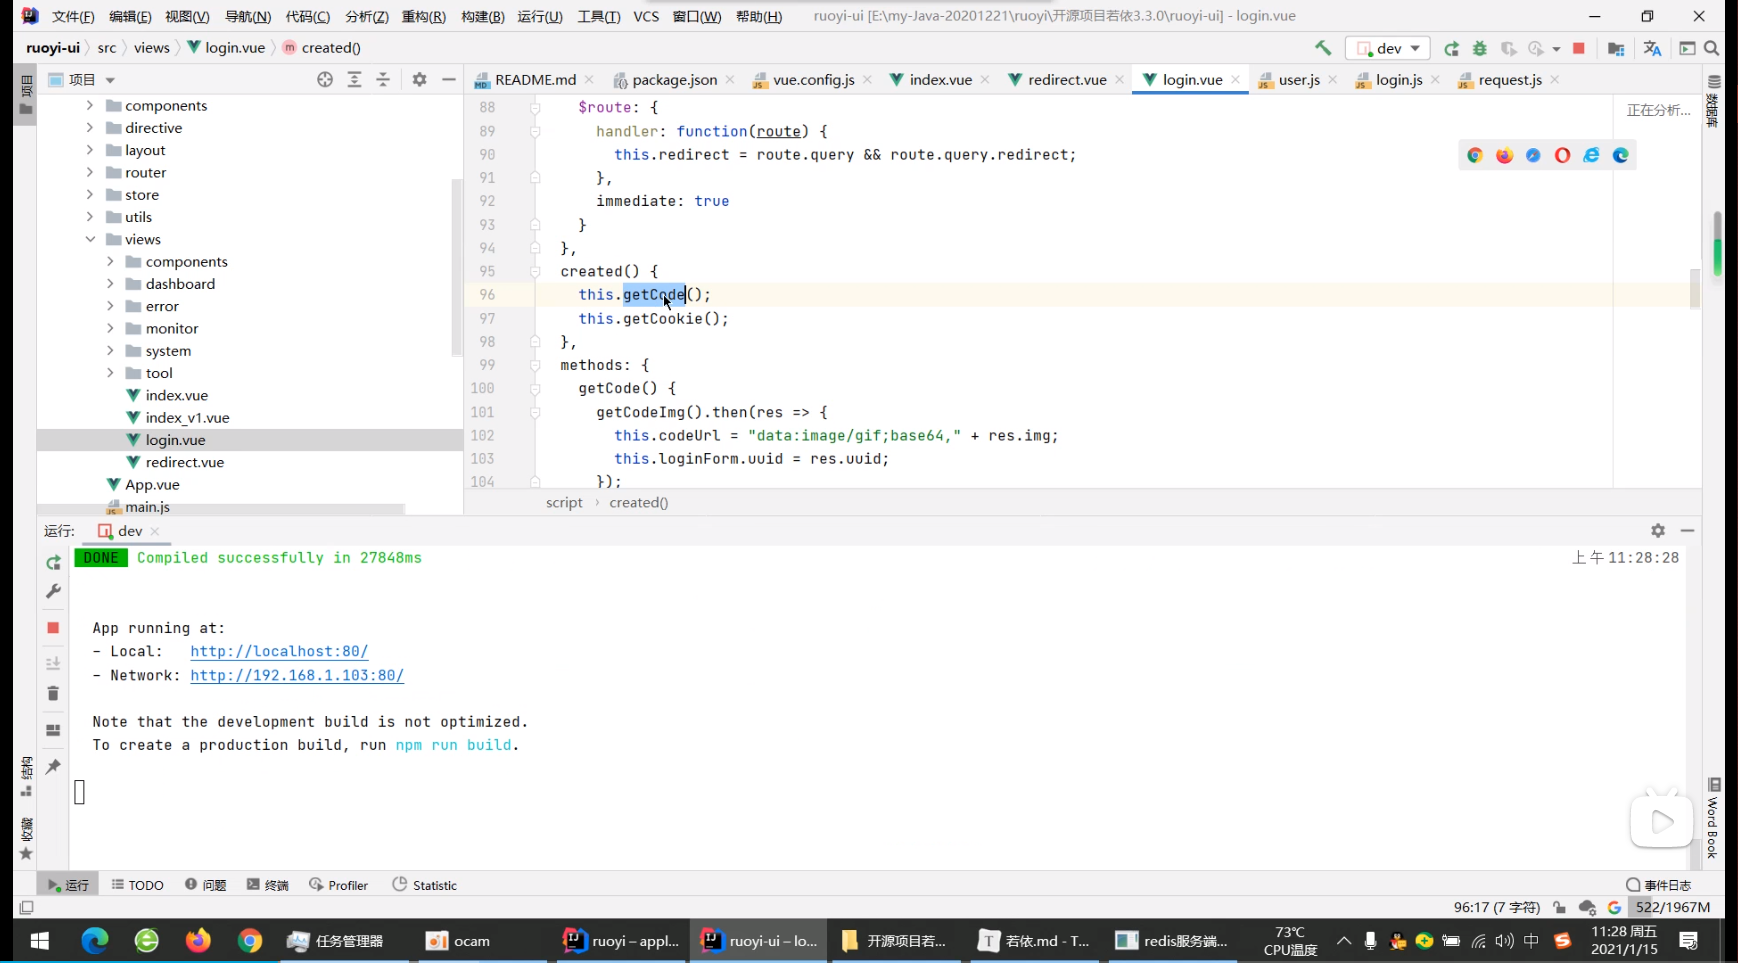
Task: Open the 重构(R) menu
Action: [424, 16]
